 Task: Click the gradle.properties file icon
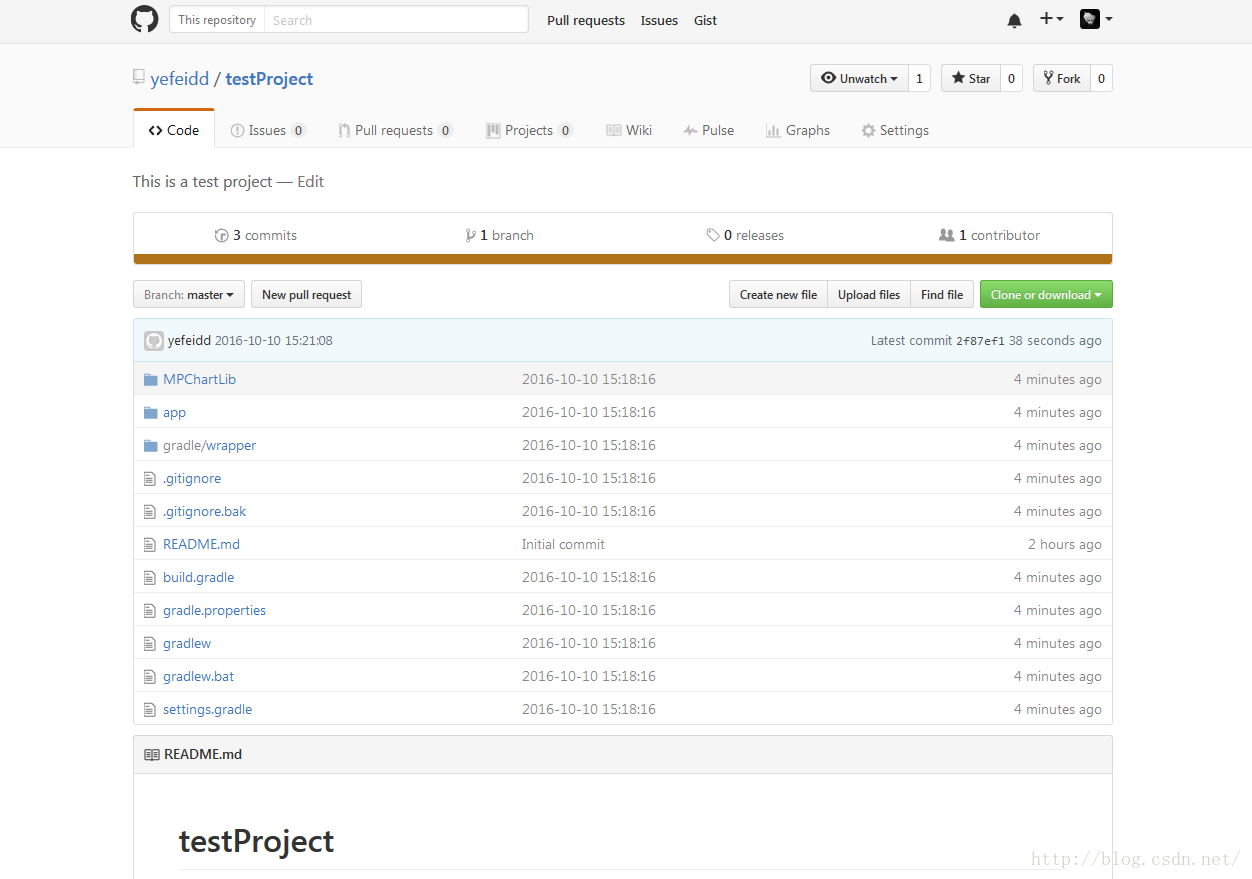[x=150, y=610]
